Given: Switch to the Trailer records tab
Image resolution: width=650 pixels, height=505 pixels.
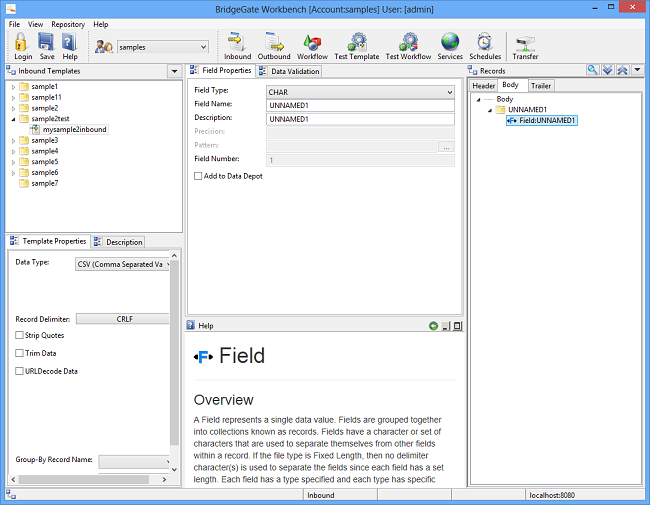Looking at the screenshot, I should [x=541, y=86].
